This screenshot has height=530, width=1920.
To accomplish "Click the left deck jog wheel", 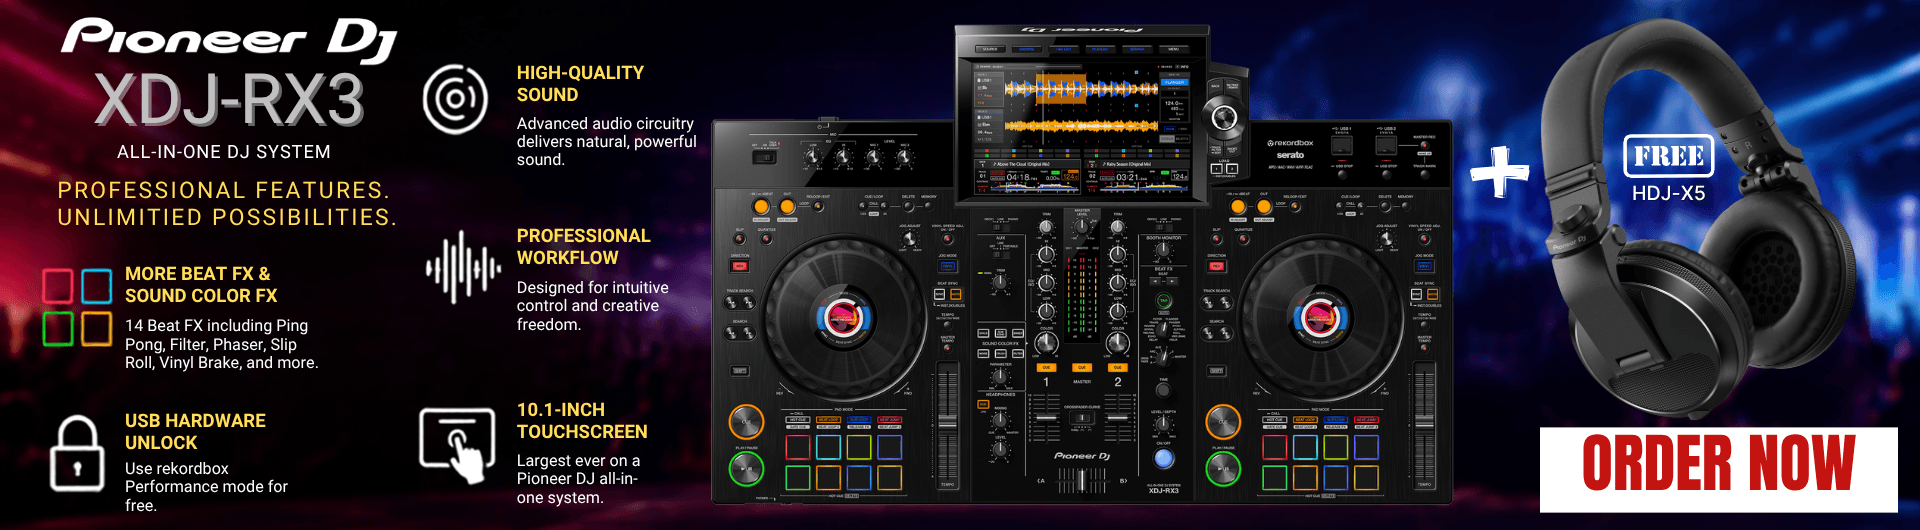I will 843,318.
